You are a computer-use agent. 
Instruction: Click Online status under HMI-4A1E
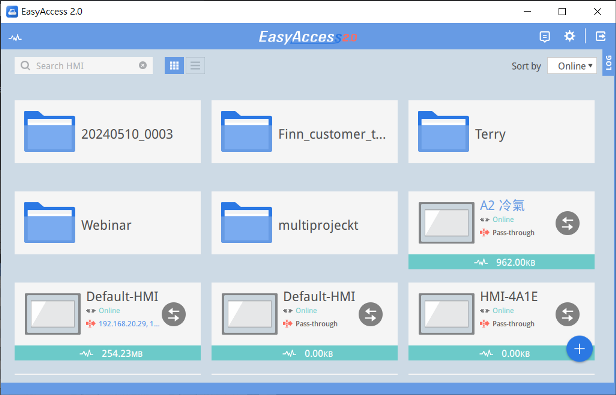click(503, 310)
